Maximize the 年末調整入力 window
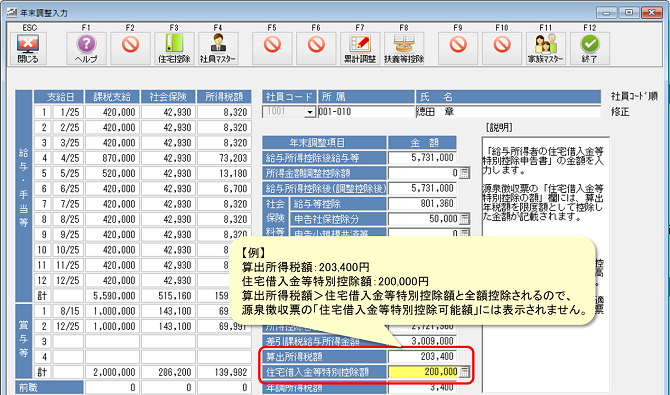670x395 pixels. coord(629,12)
